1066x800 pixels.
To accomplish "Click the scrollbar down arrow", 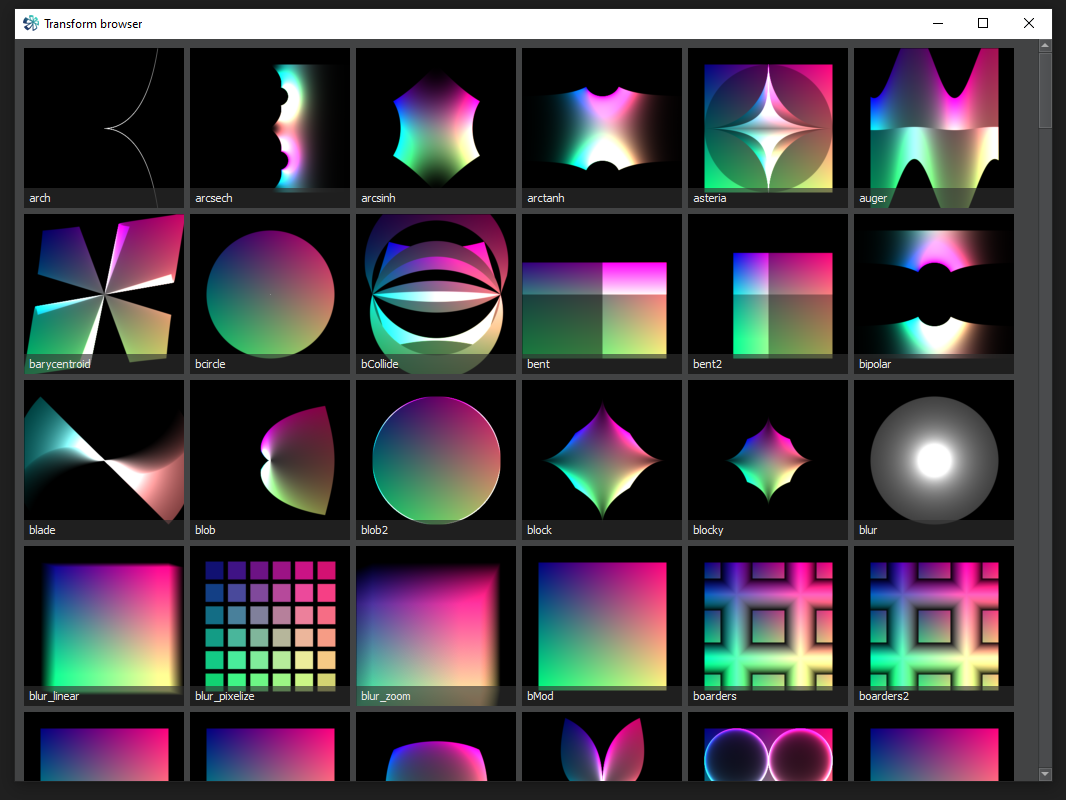I will 1045,774.
